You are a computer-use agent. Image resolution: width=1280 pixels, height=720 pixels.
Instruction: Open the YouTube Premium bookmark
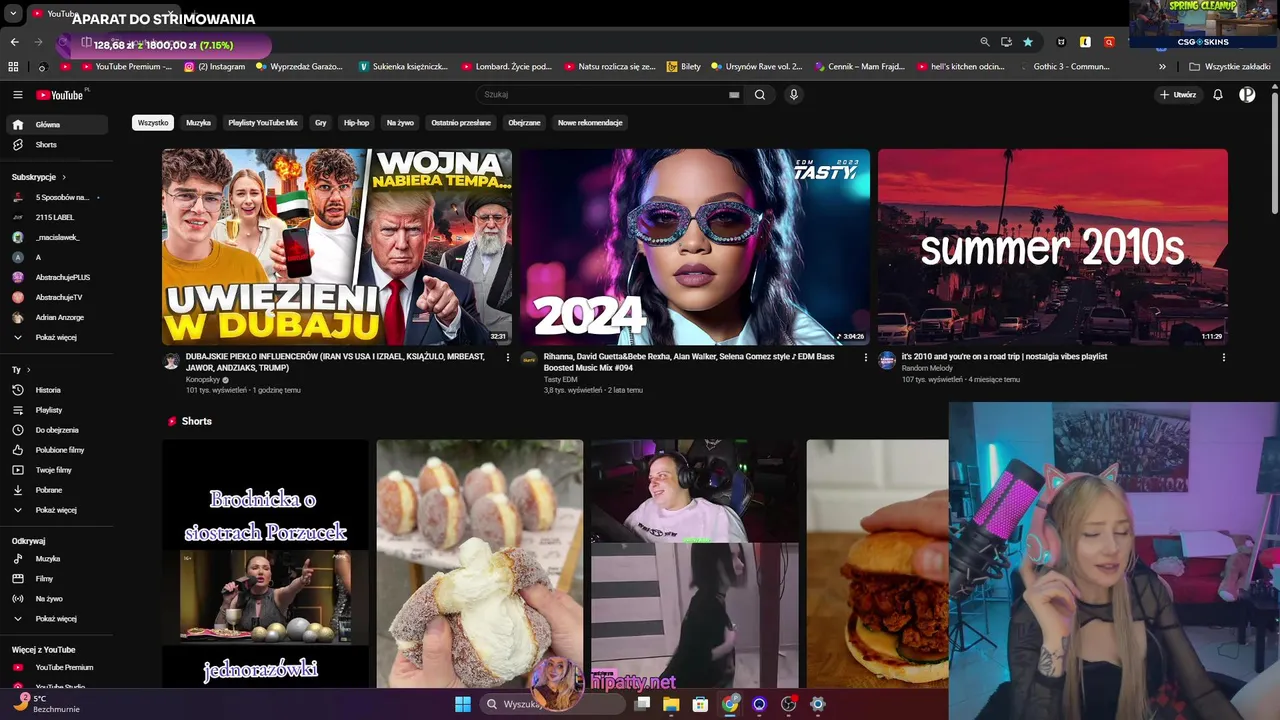[126, 67]
